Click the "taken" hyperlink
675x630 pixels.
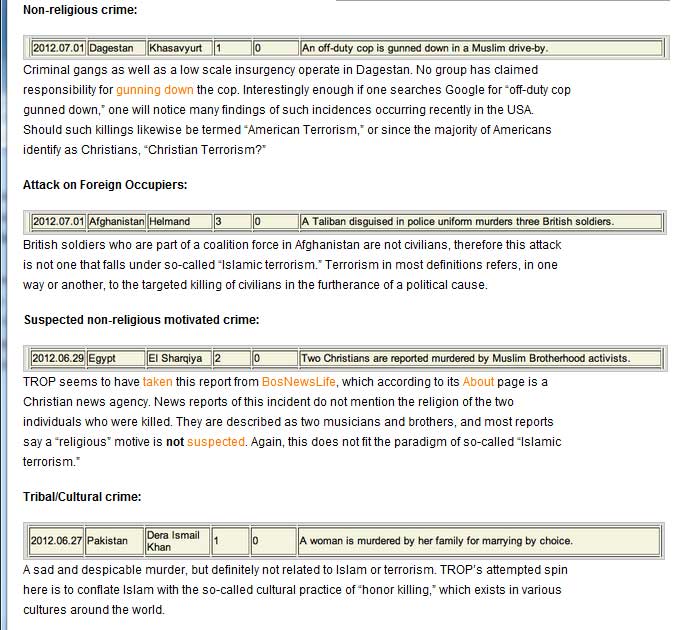tap(157, 382)
